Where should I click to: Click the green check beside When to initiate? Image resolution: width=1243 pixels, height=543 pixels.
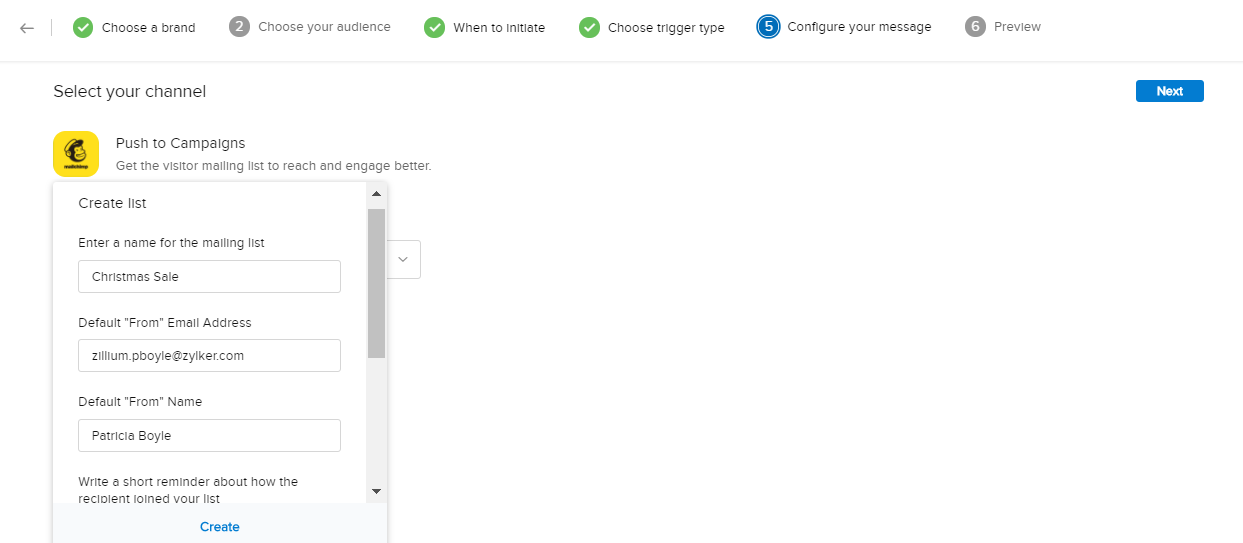click(x=434, y=27)
